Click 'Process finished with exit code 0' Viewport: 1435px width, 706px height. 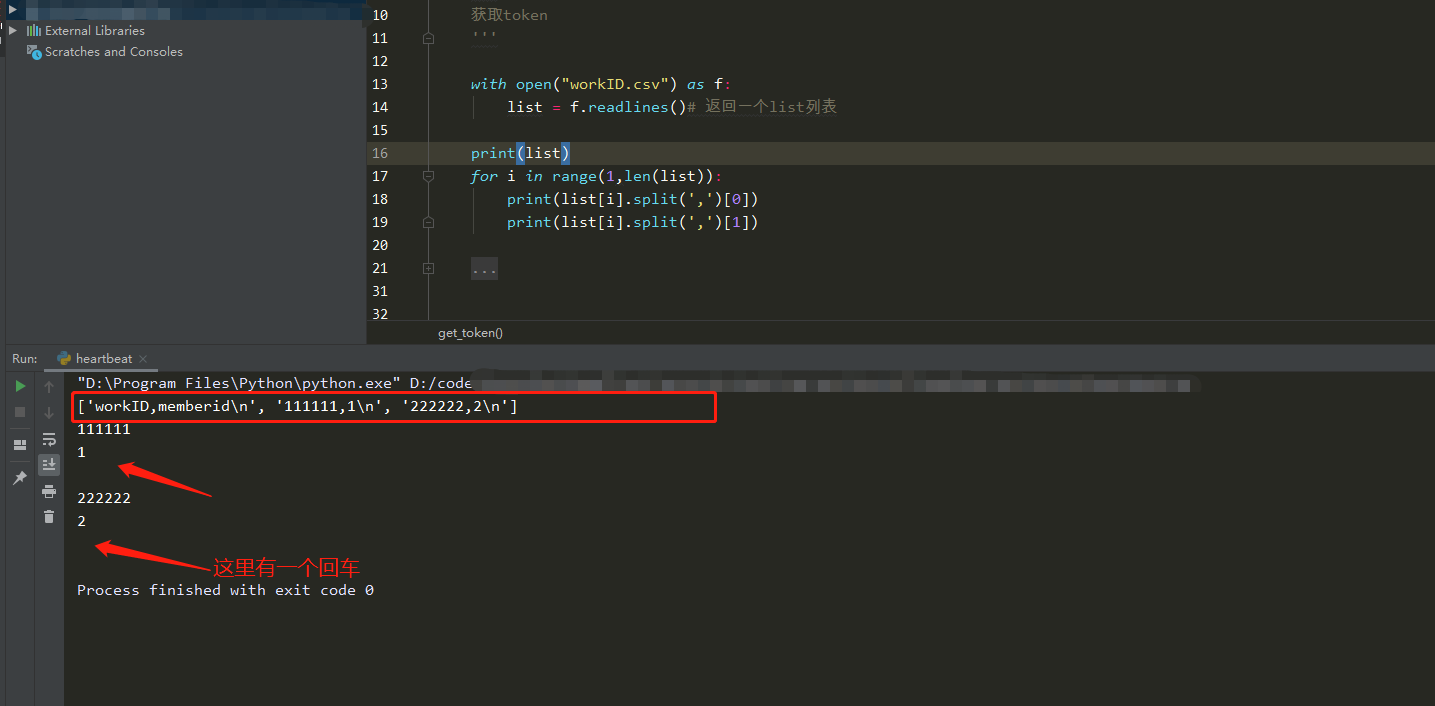coord(225,590)
